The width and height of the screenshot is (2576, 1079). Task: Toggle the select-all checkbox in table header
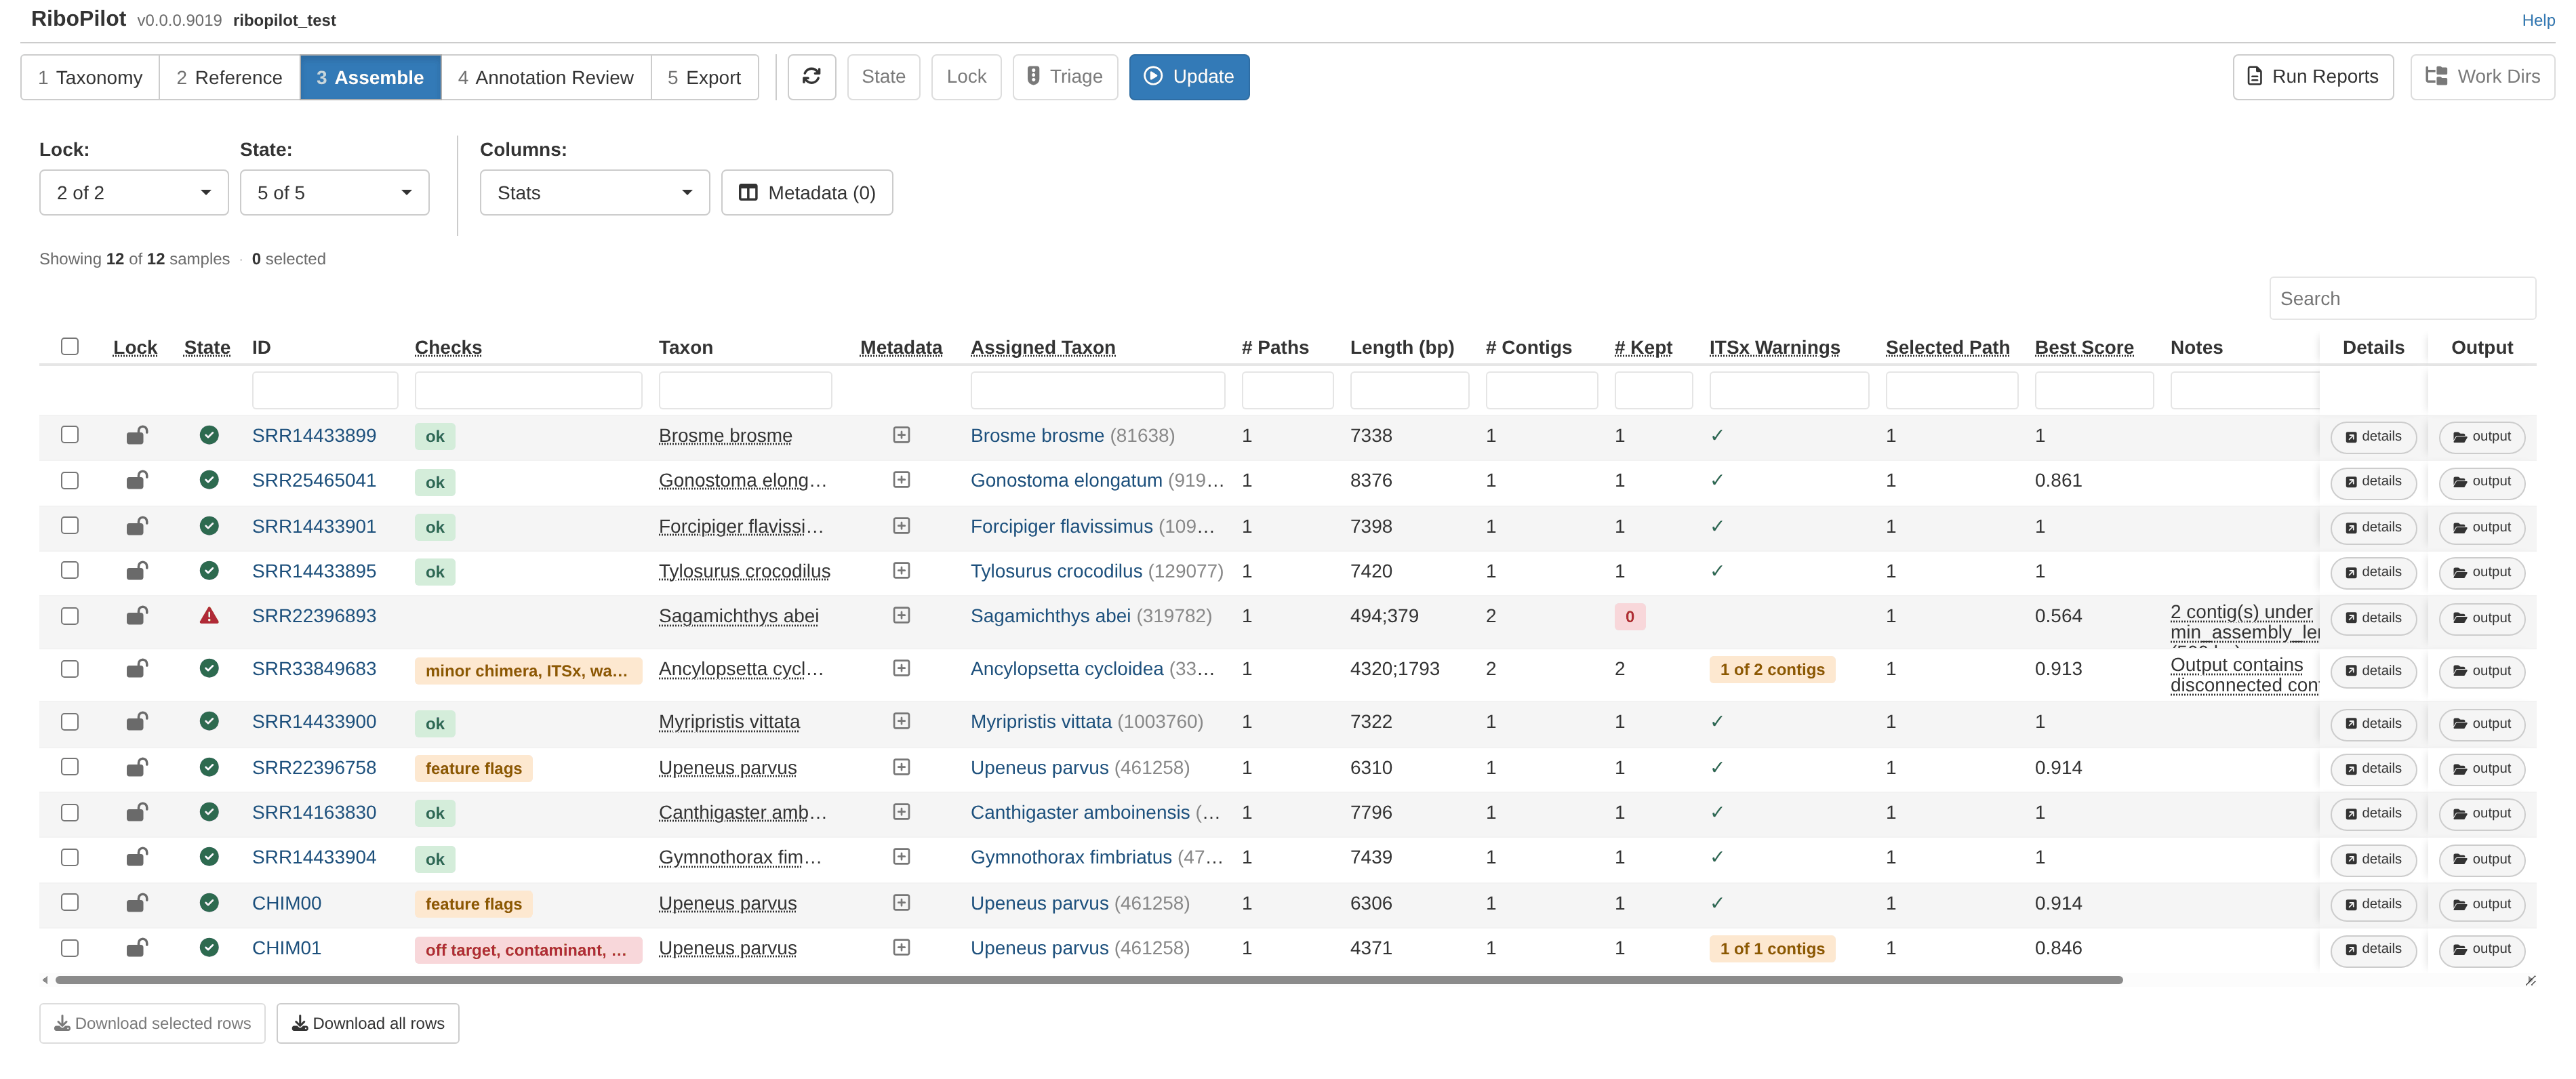point(70,346)
